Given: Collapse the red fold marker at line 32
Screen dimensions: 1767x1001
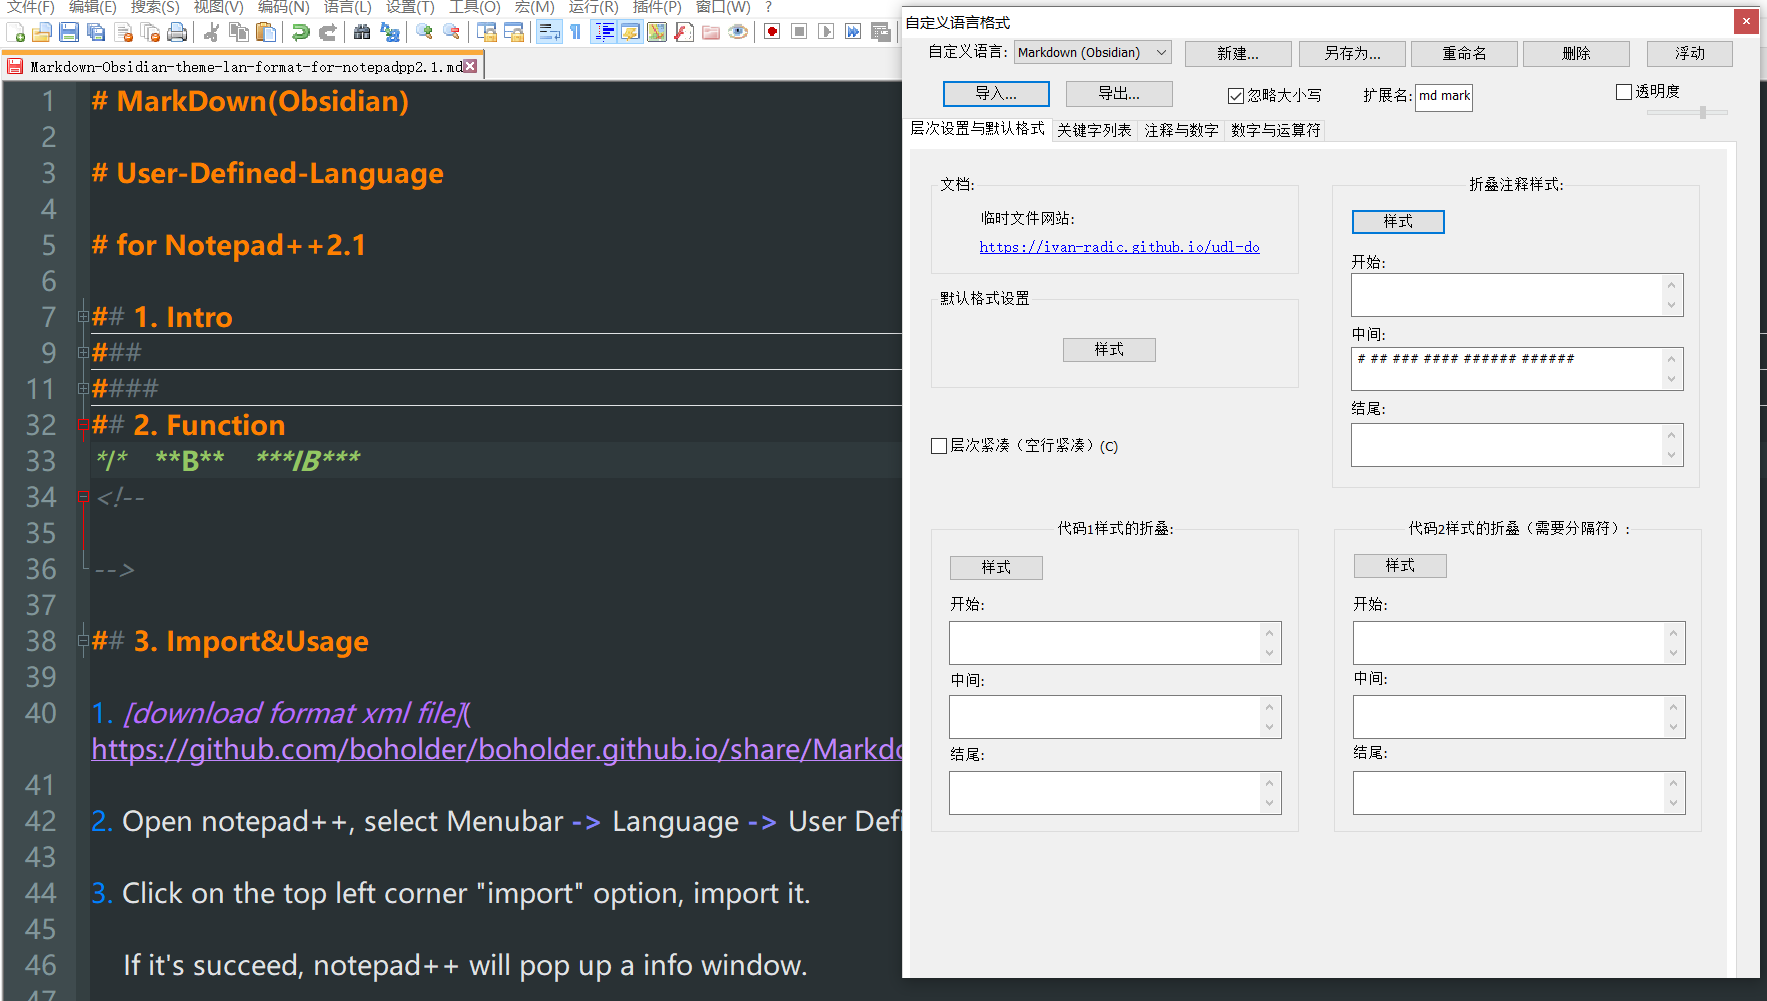Looking at the screenshot, I should point(83,425).
